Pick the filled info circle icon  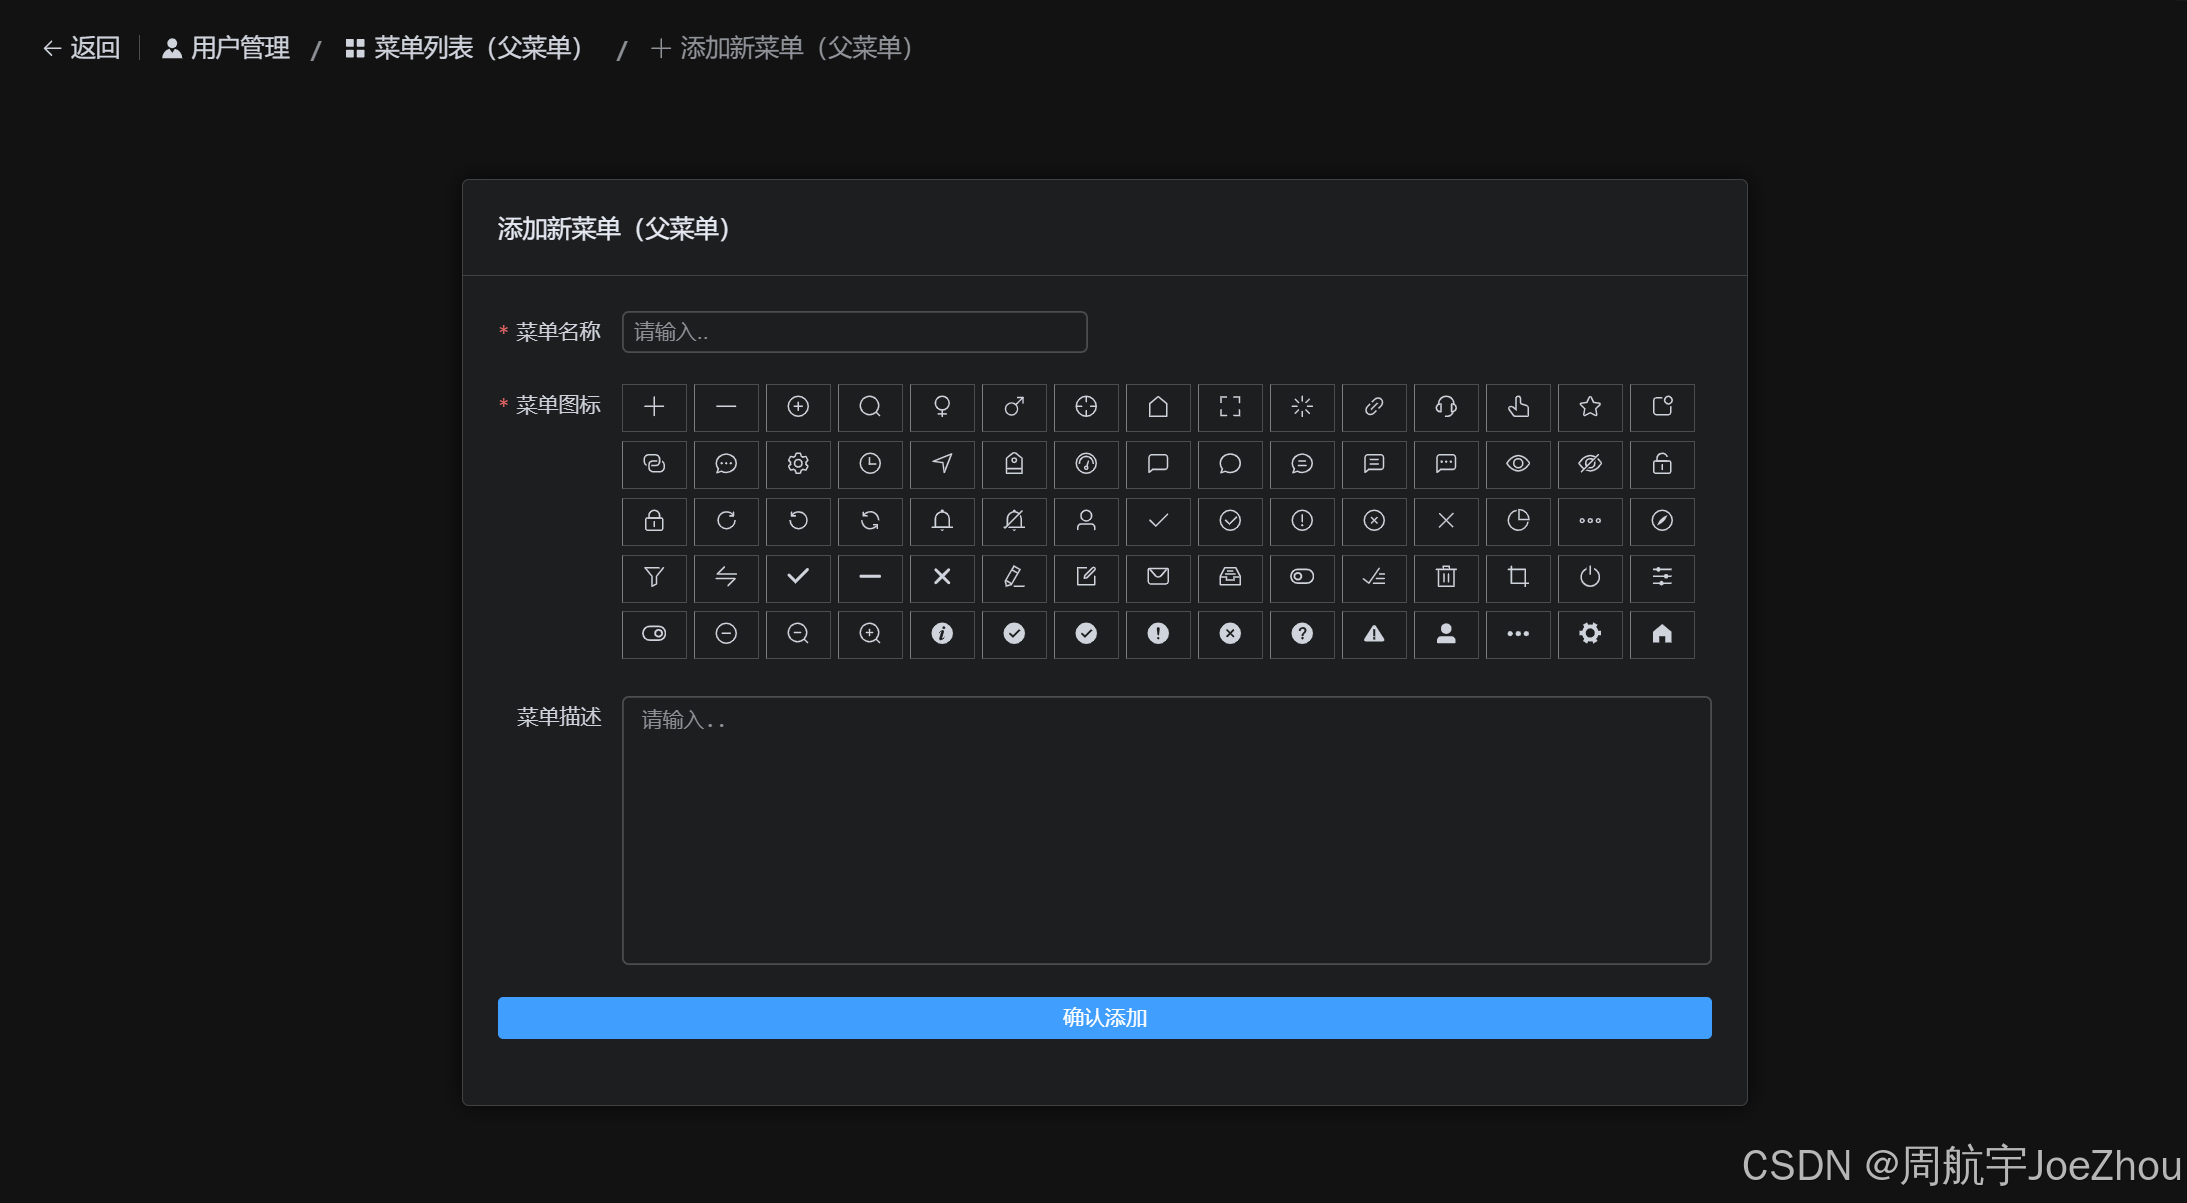942,634
